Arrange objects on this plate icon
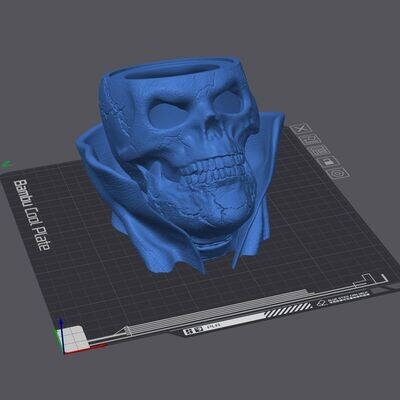 (319, 150)
